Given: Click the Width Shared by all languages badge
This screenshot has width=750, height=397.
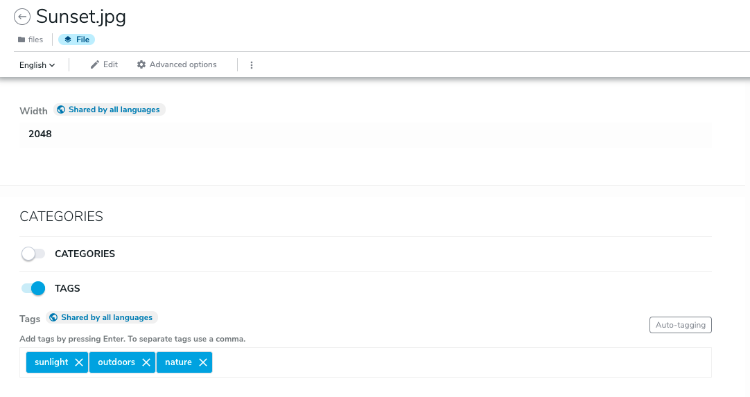Looking at the screenshot, I should (x=109, y=110).
